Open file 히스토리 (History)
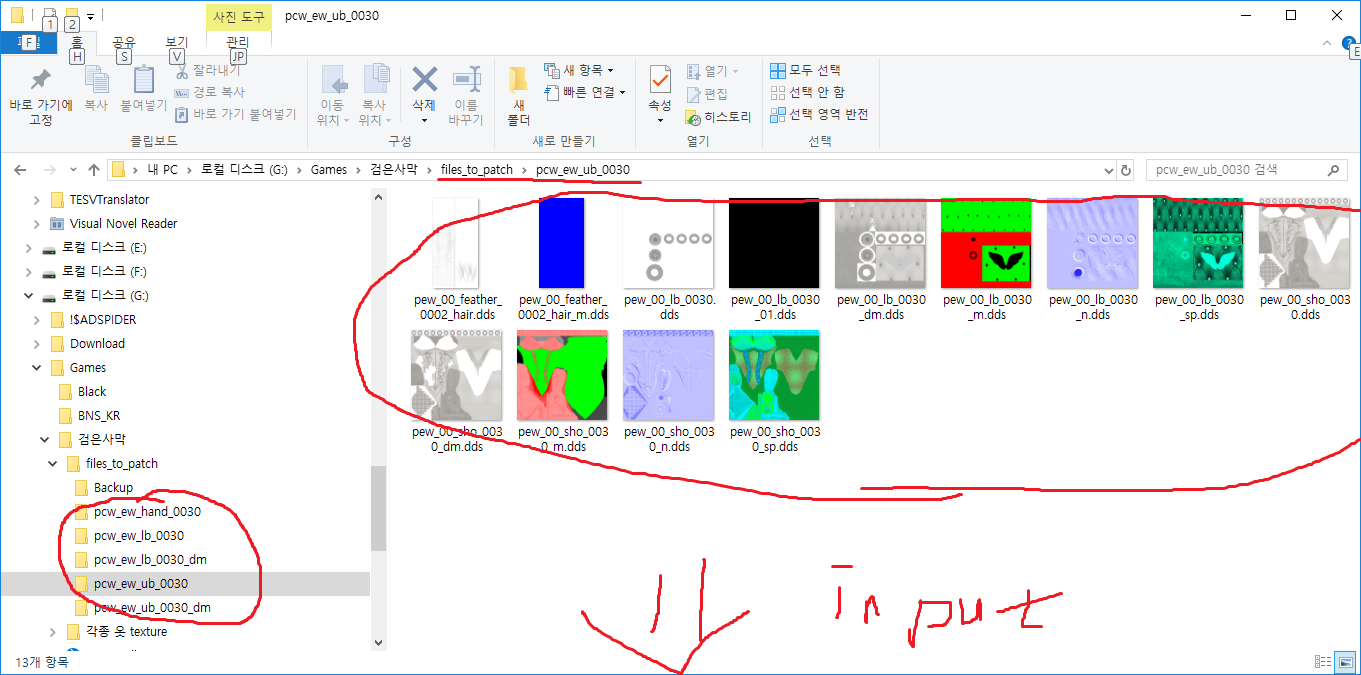This screenshot has width=1361, height=675. tap(717, 114)
